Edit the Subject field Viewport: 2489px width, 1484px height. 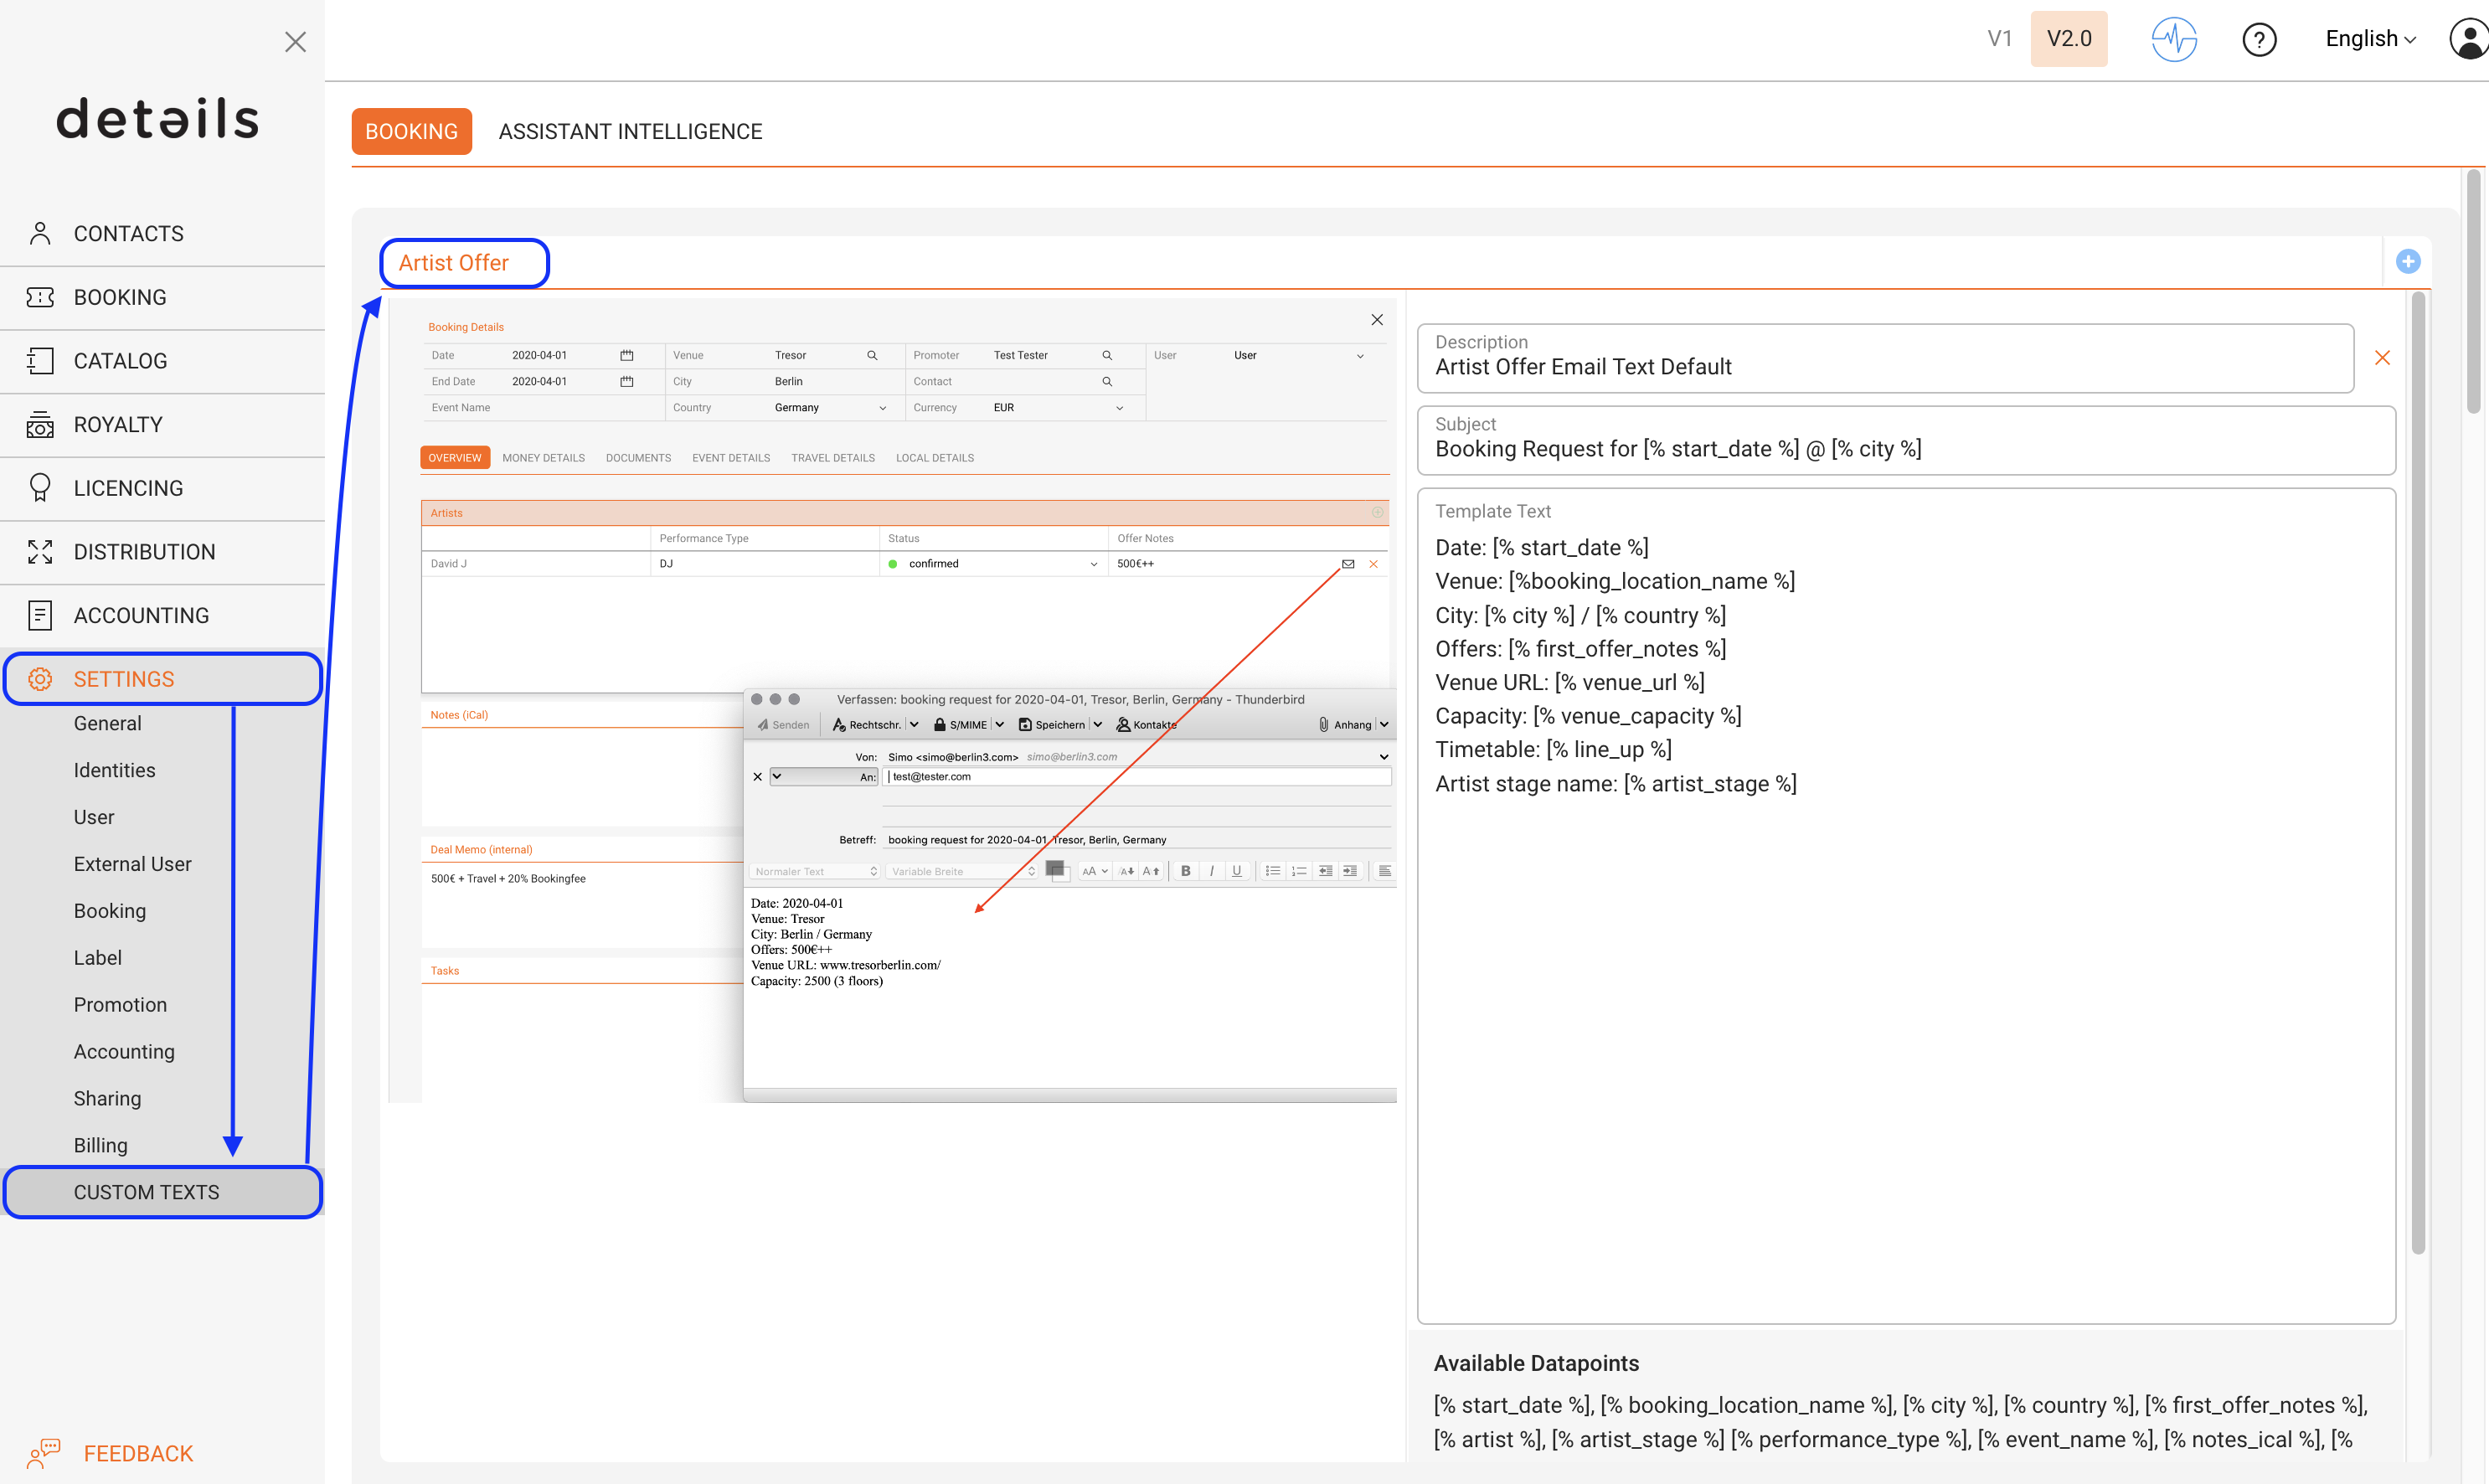(1906, 441)
